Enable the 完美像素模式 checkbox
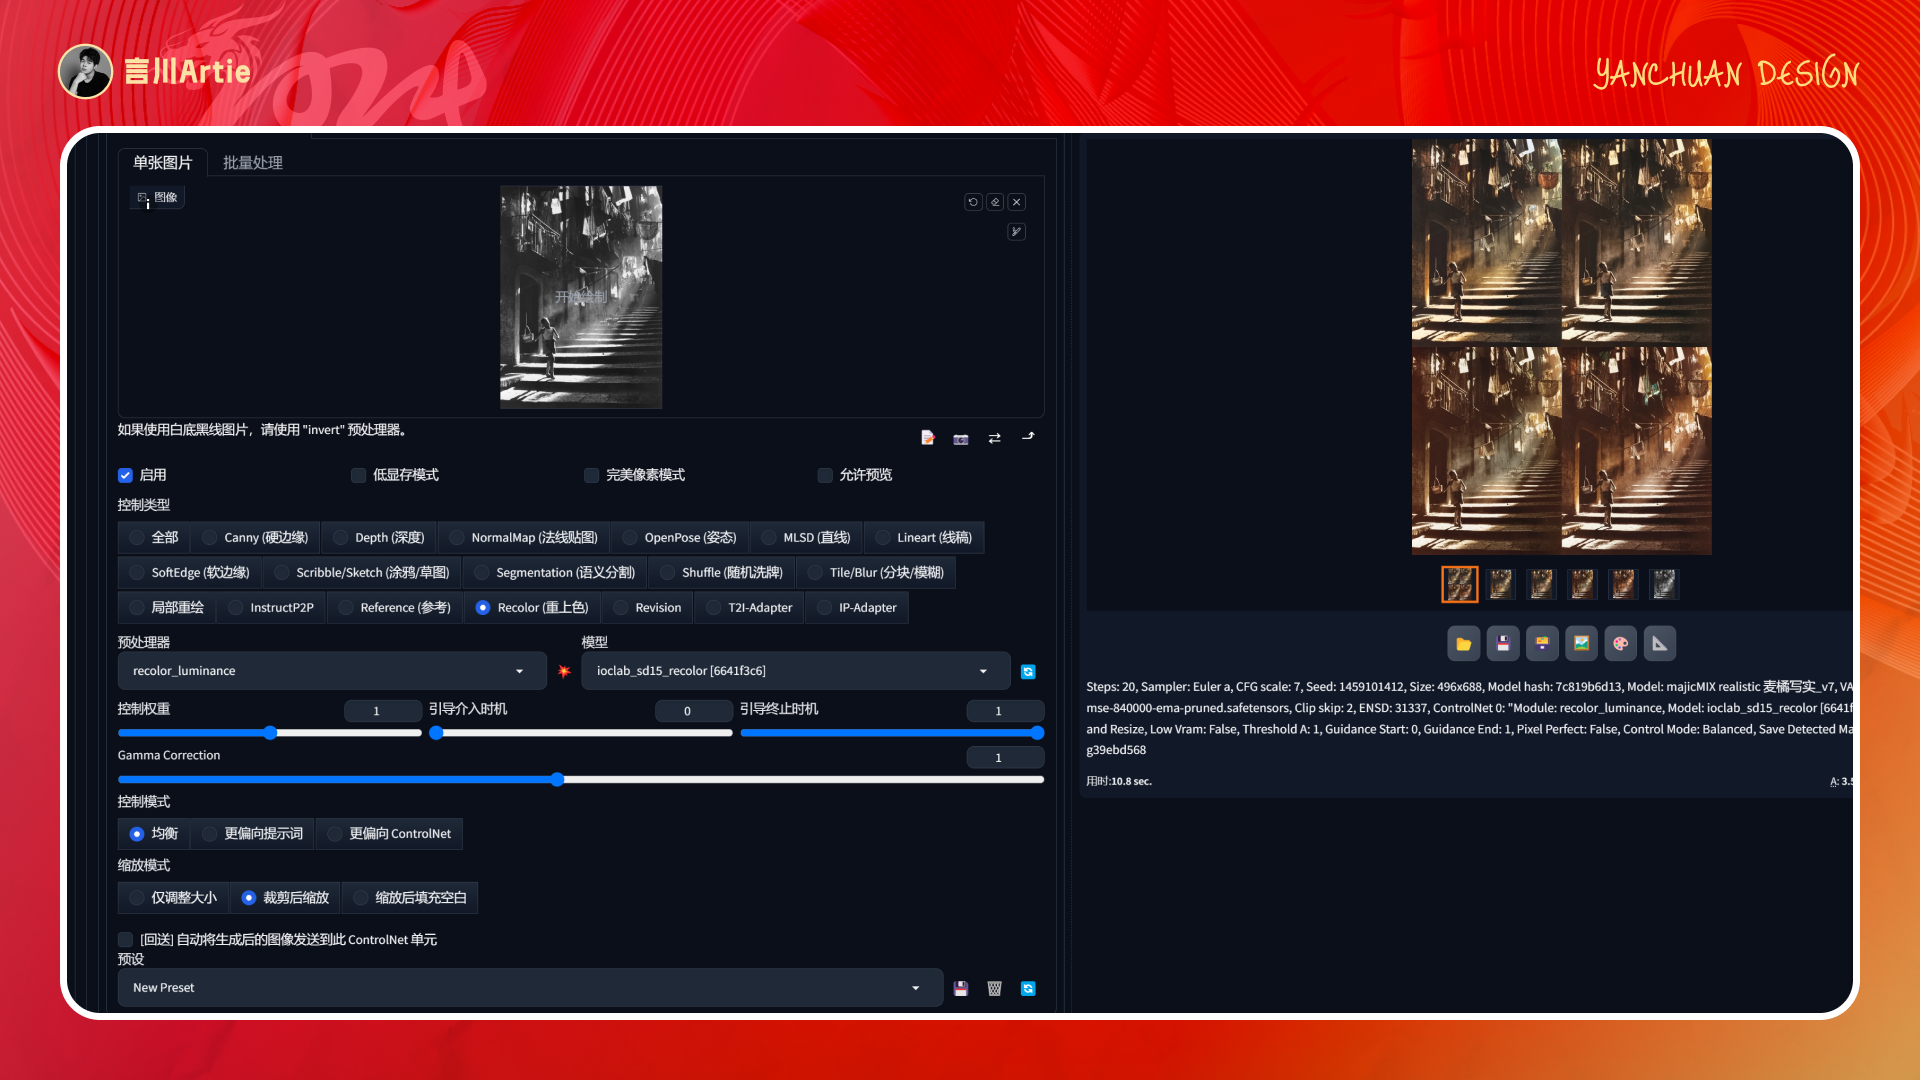This screenshot has width=1920, height=1080. click(591, 475)
